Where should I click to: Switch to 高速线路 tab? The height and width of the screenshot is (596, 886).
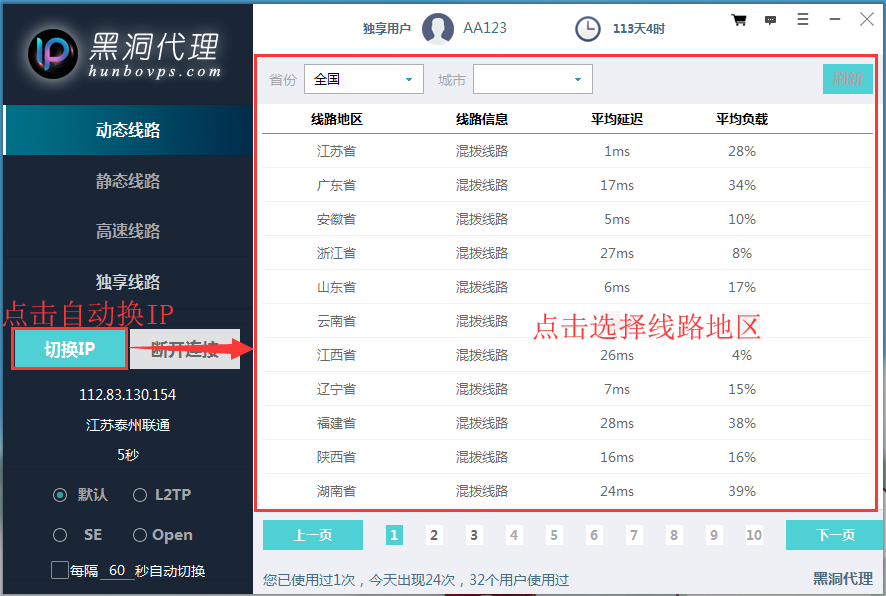[x=128, y=231]
